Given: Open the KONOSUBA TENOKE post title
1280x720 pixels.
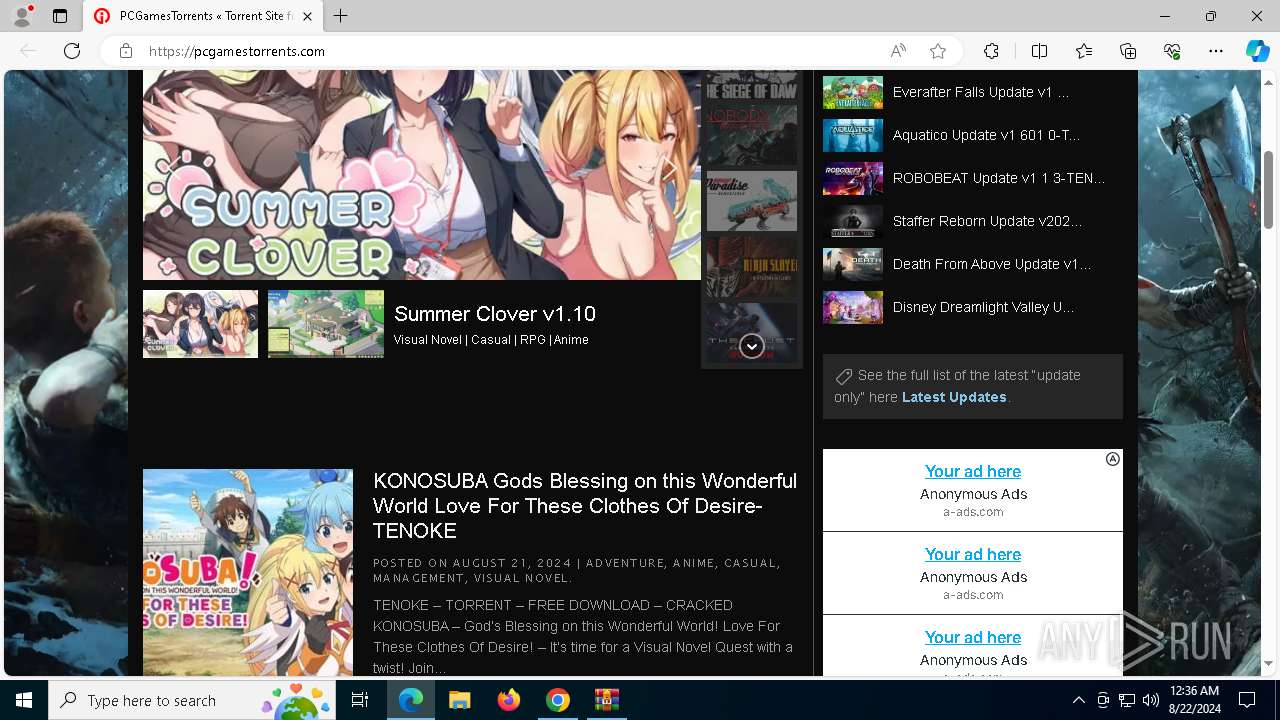Looking at the screenshot, I should [585, 506].
